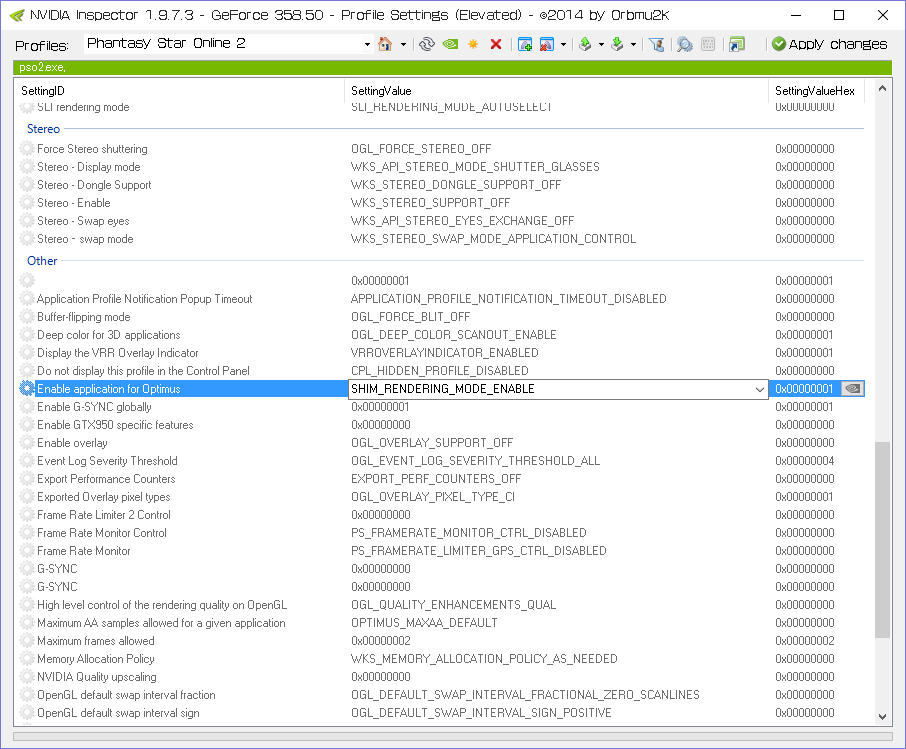Click gear icon for Buffer-flipping mode
The width and height of the screenshot is (906, 749).
point(27,317)
